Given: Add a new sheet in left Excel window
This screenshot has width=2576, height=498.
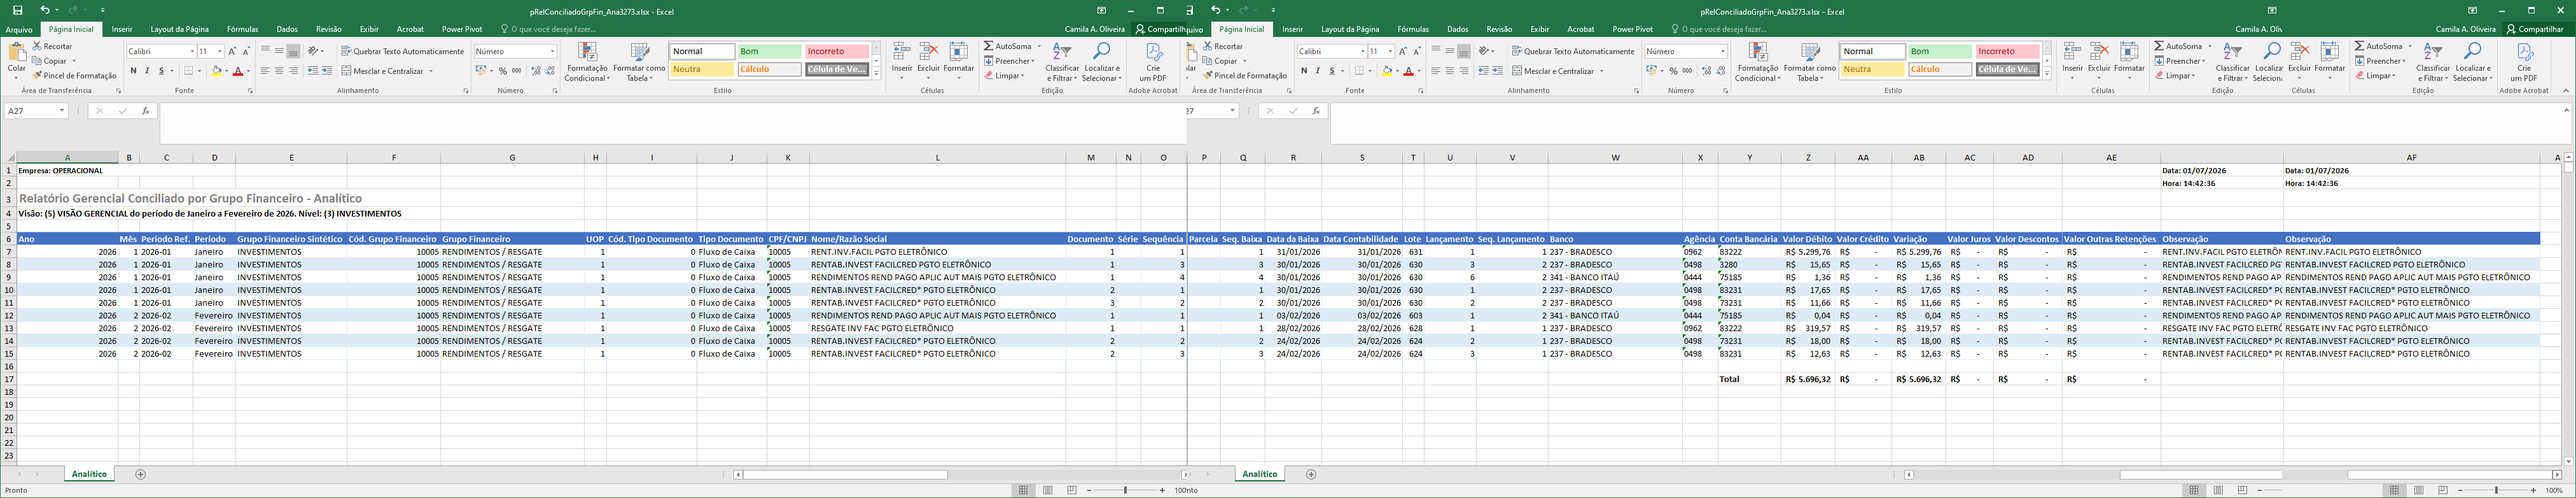Looking at the screenshot, I should coord(140,474).
